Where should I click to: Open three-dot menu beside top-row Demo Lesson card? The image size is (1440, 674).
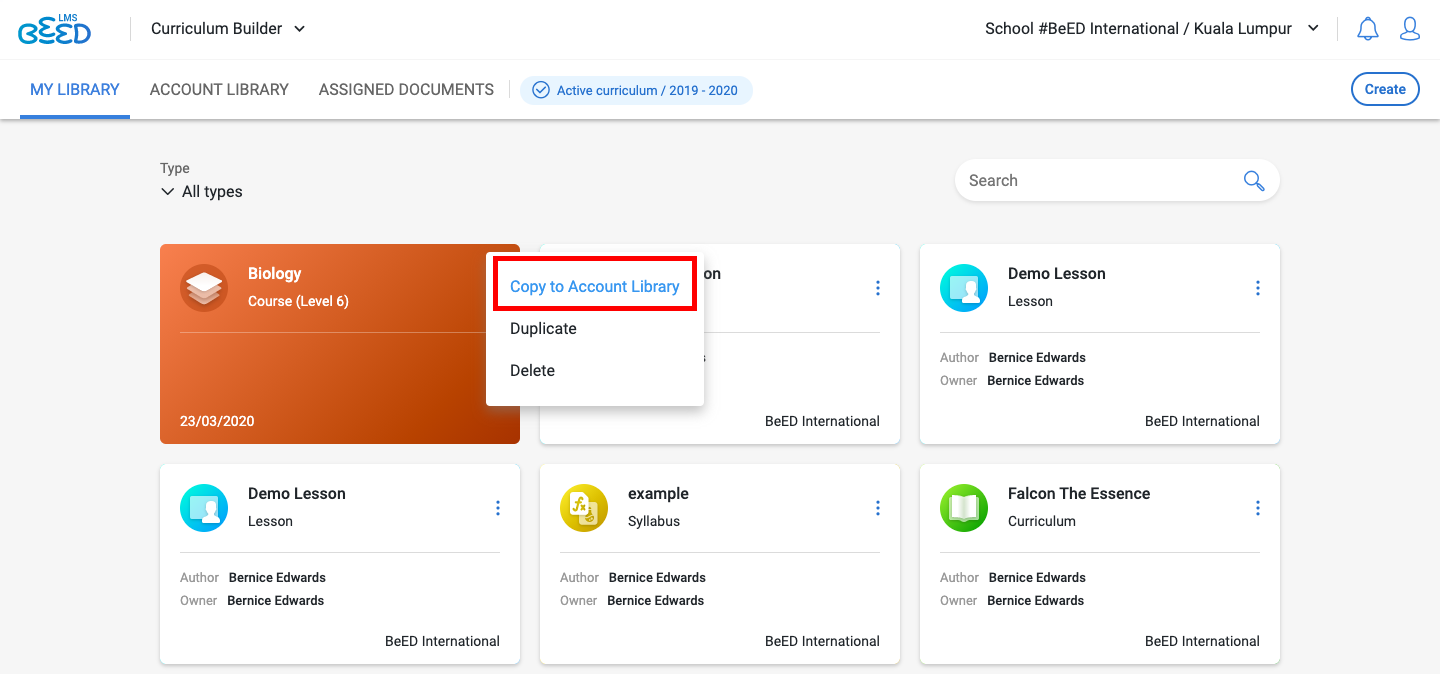click(1258, 288)
